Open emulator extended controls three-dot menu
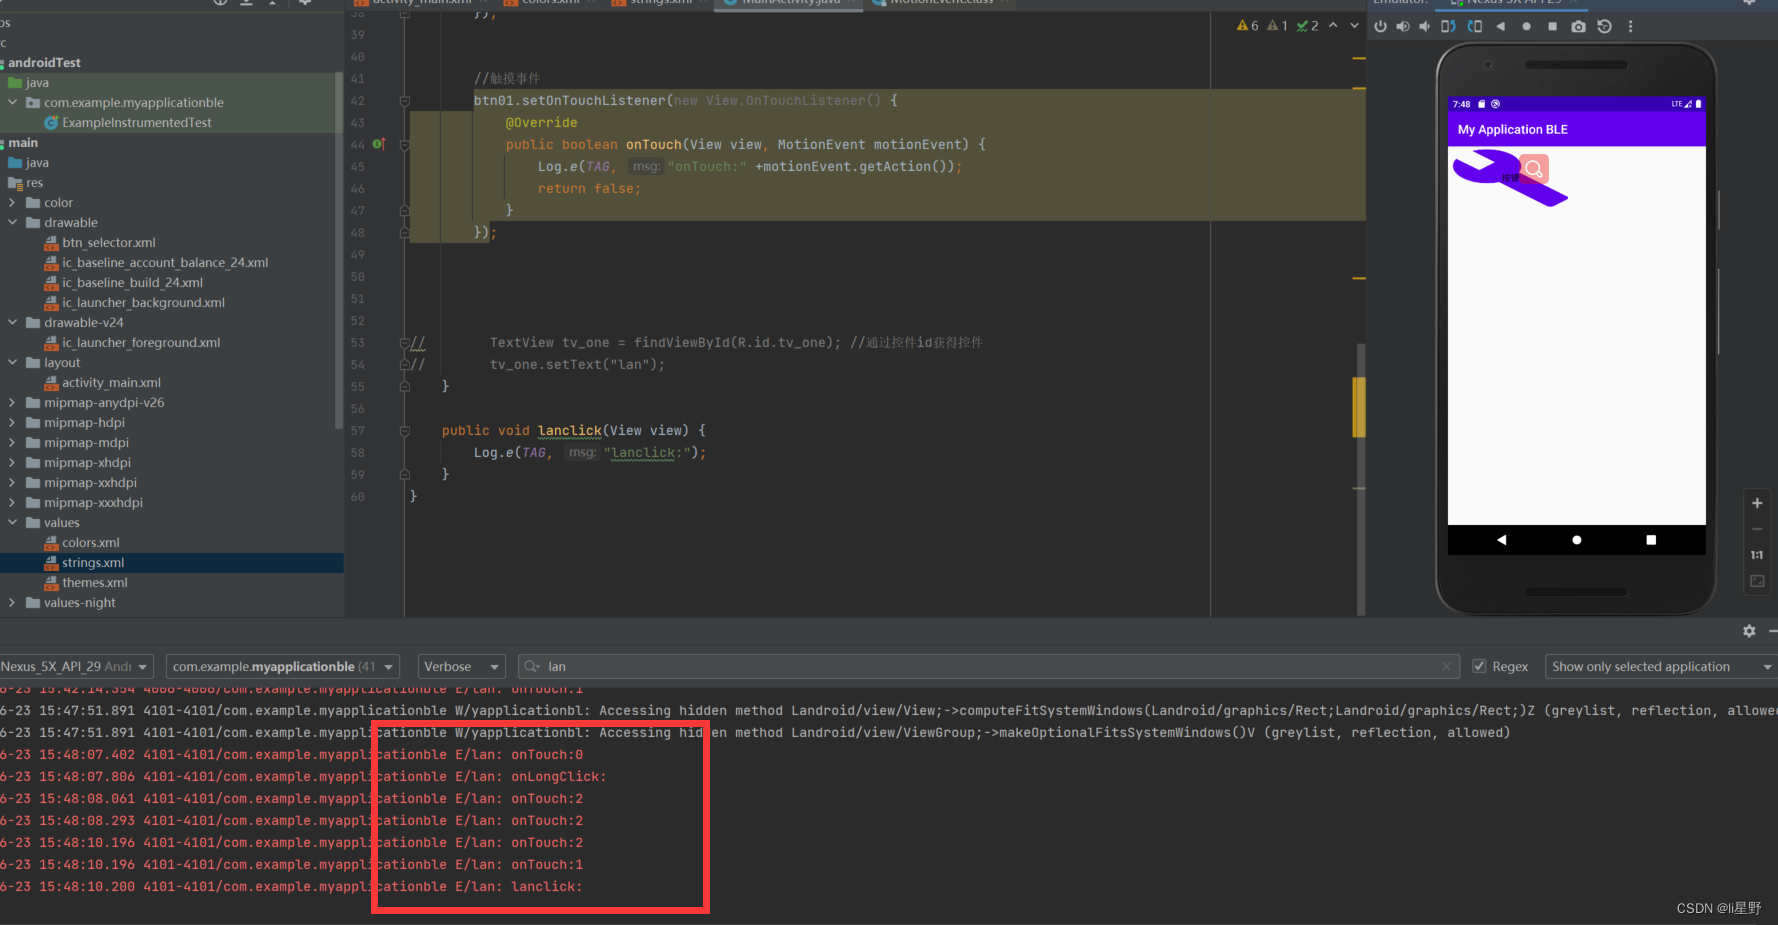Viewport: 1778px width, 925px height. [1630, 26]
